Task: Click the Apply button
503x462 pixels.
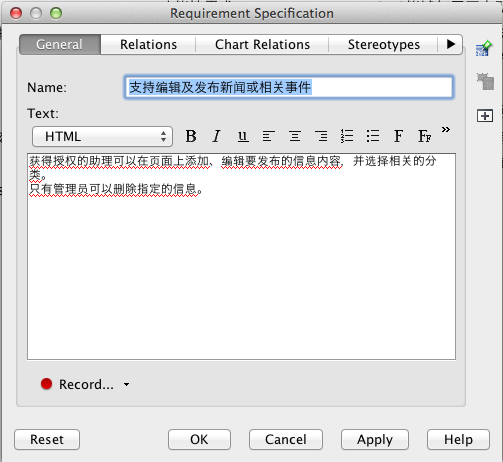Action: click(375, 439)
